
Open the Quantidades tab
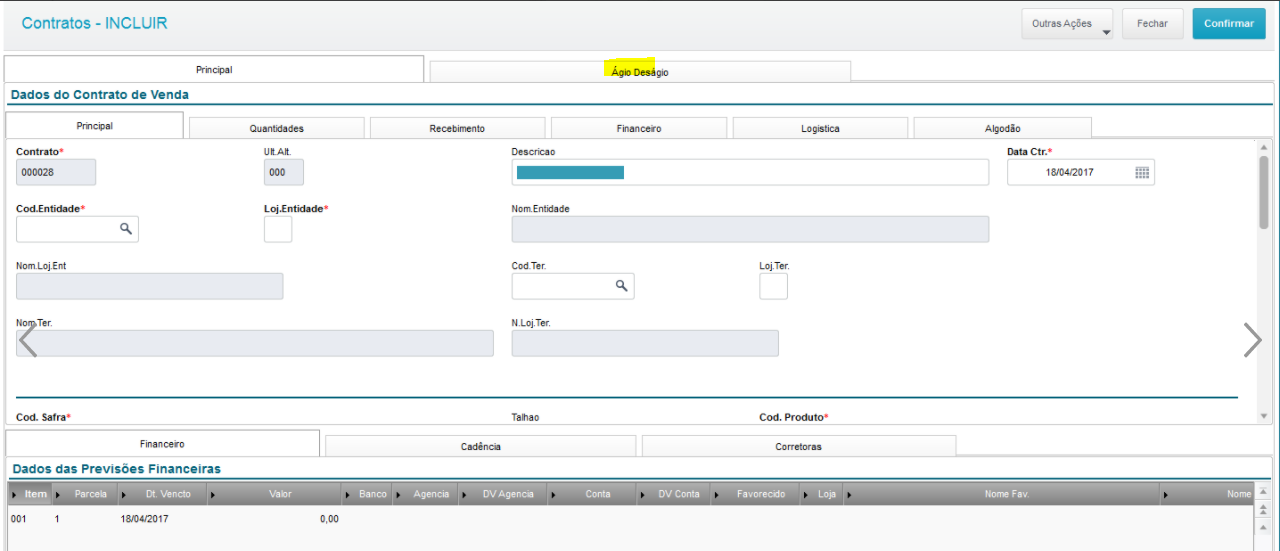tap(277, 128)
